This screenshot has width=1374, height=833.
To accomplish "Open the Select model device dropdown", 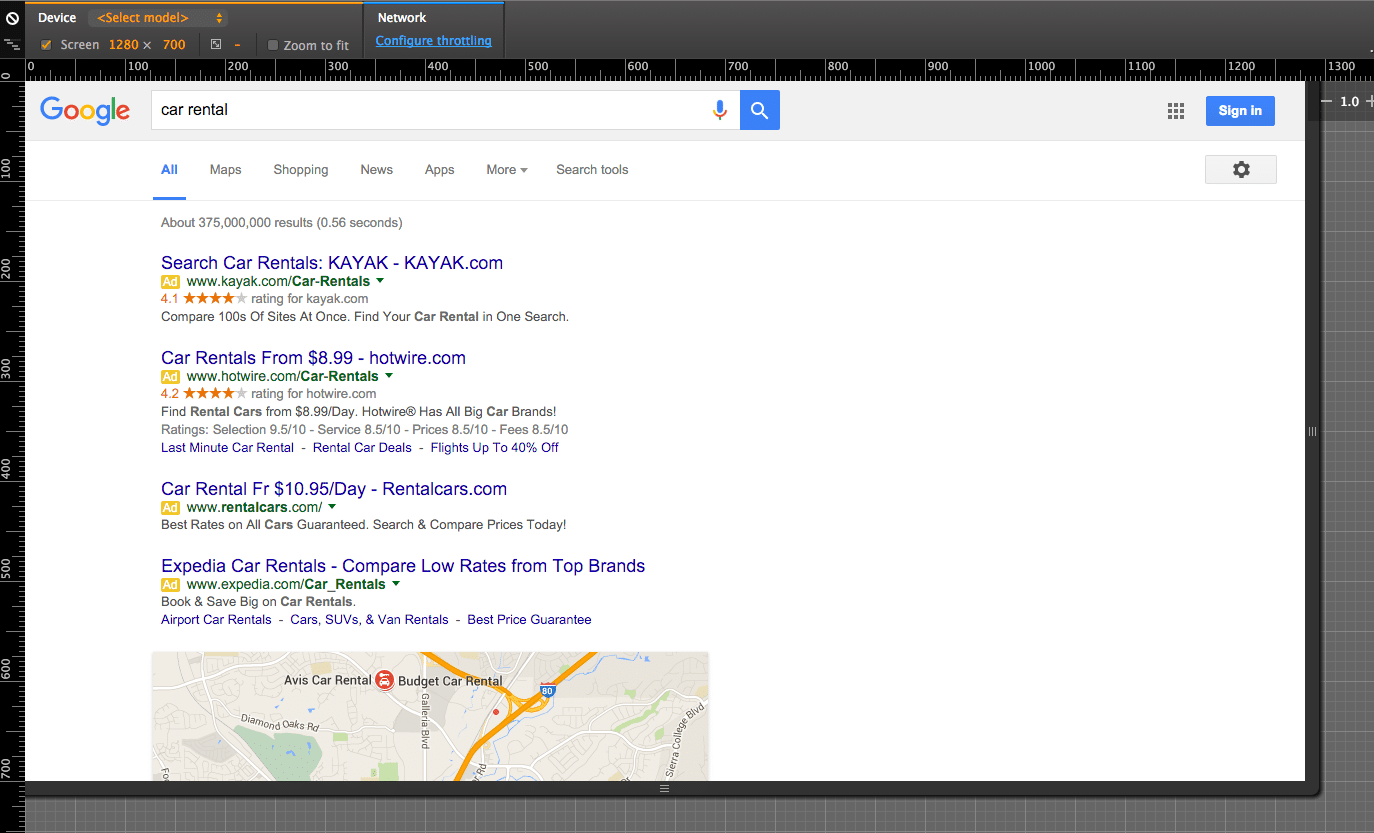I will (157, 18).
